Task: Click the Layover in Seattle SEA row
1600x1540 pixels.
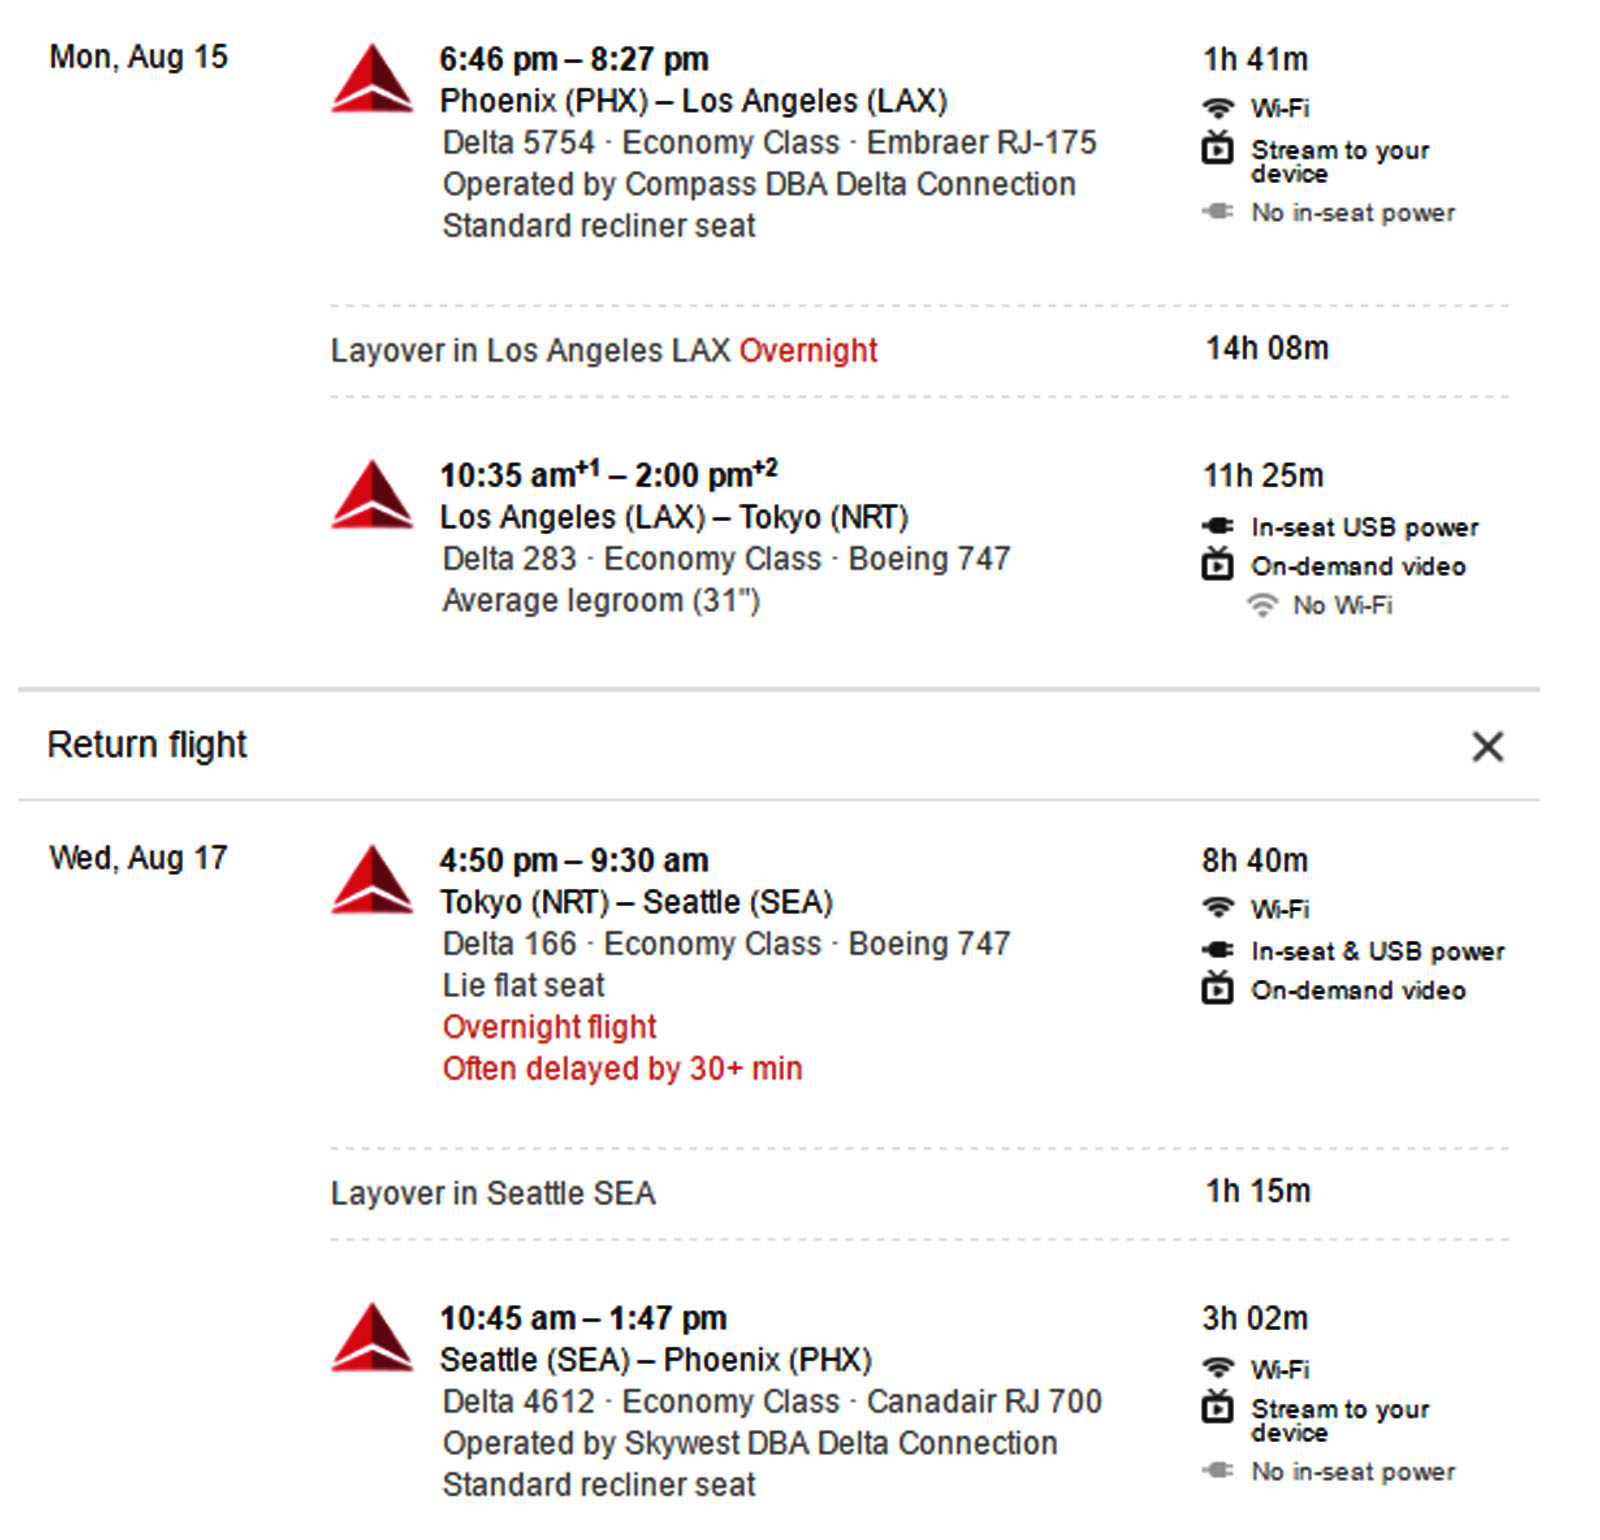Action: pos(493,1194)
